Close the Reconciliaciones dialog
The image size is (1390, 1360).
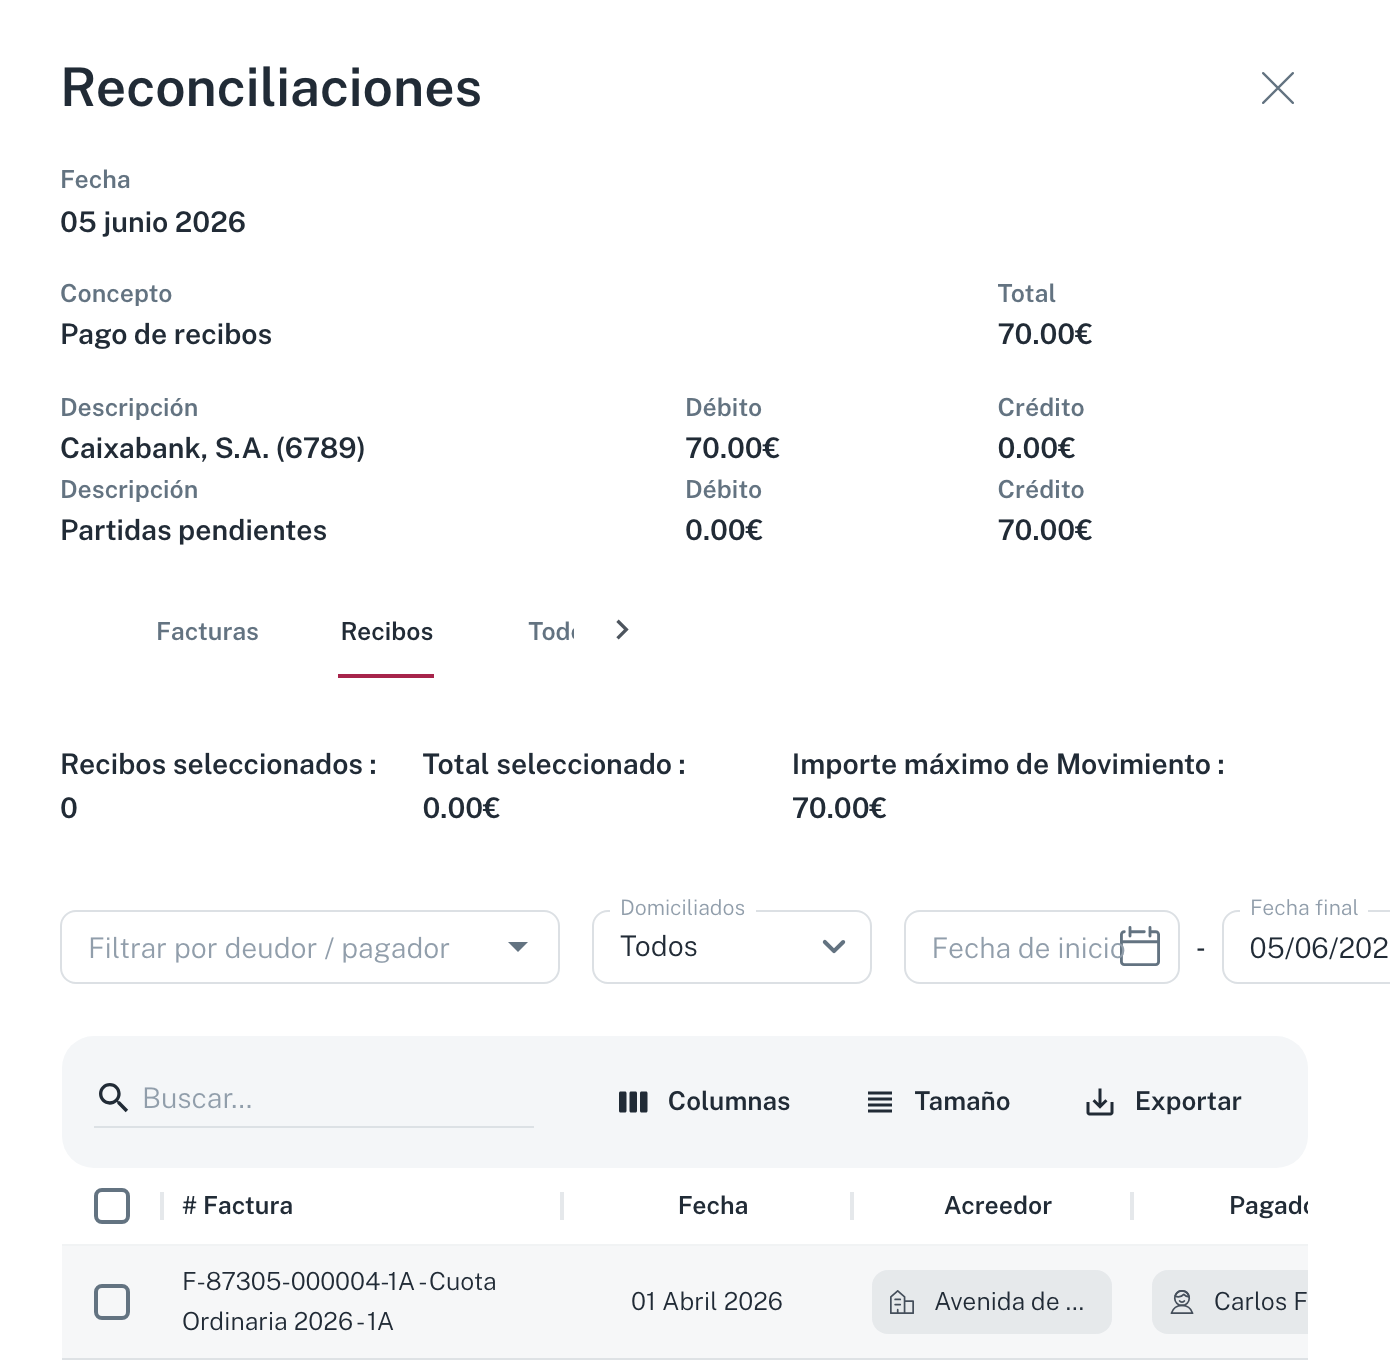point(1277,88)
